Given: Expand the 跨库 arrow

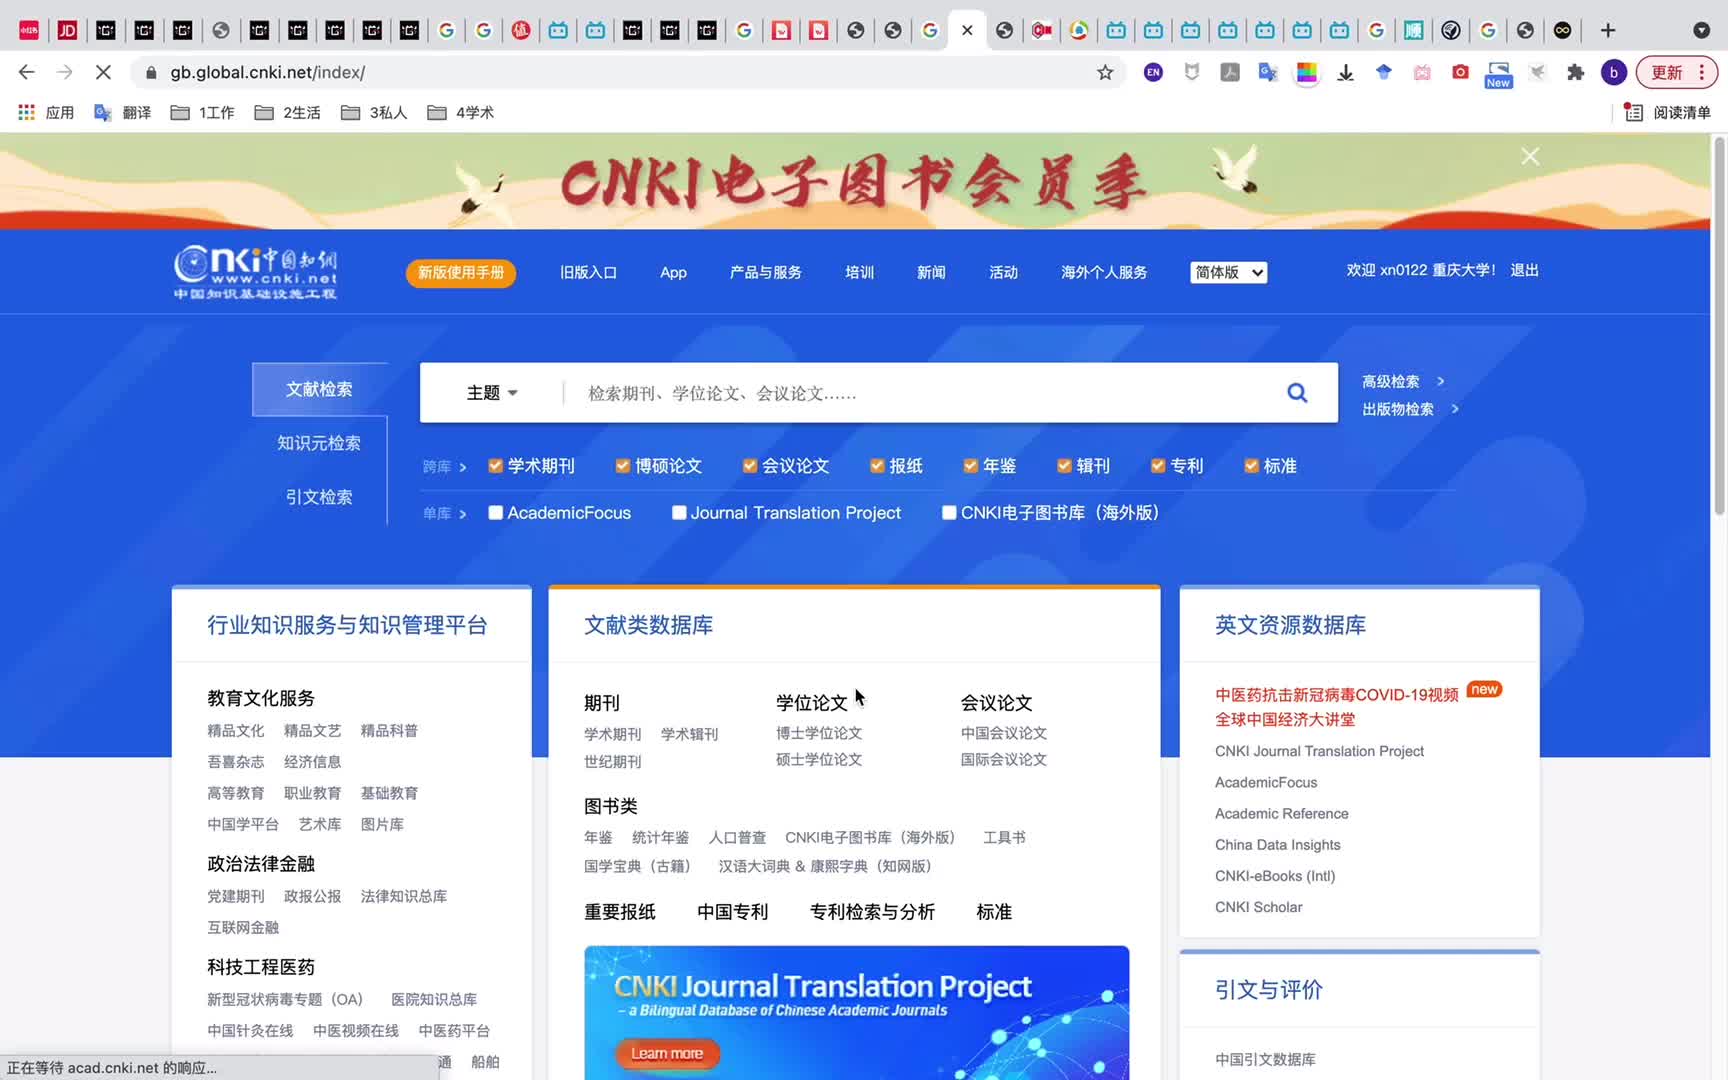Looking at the screenshot, I should click(x=463, y=467).
